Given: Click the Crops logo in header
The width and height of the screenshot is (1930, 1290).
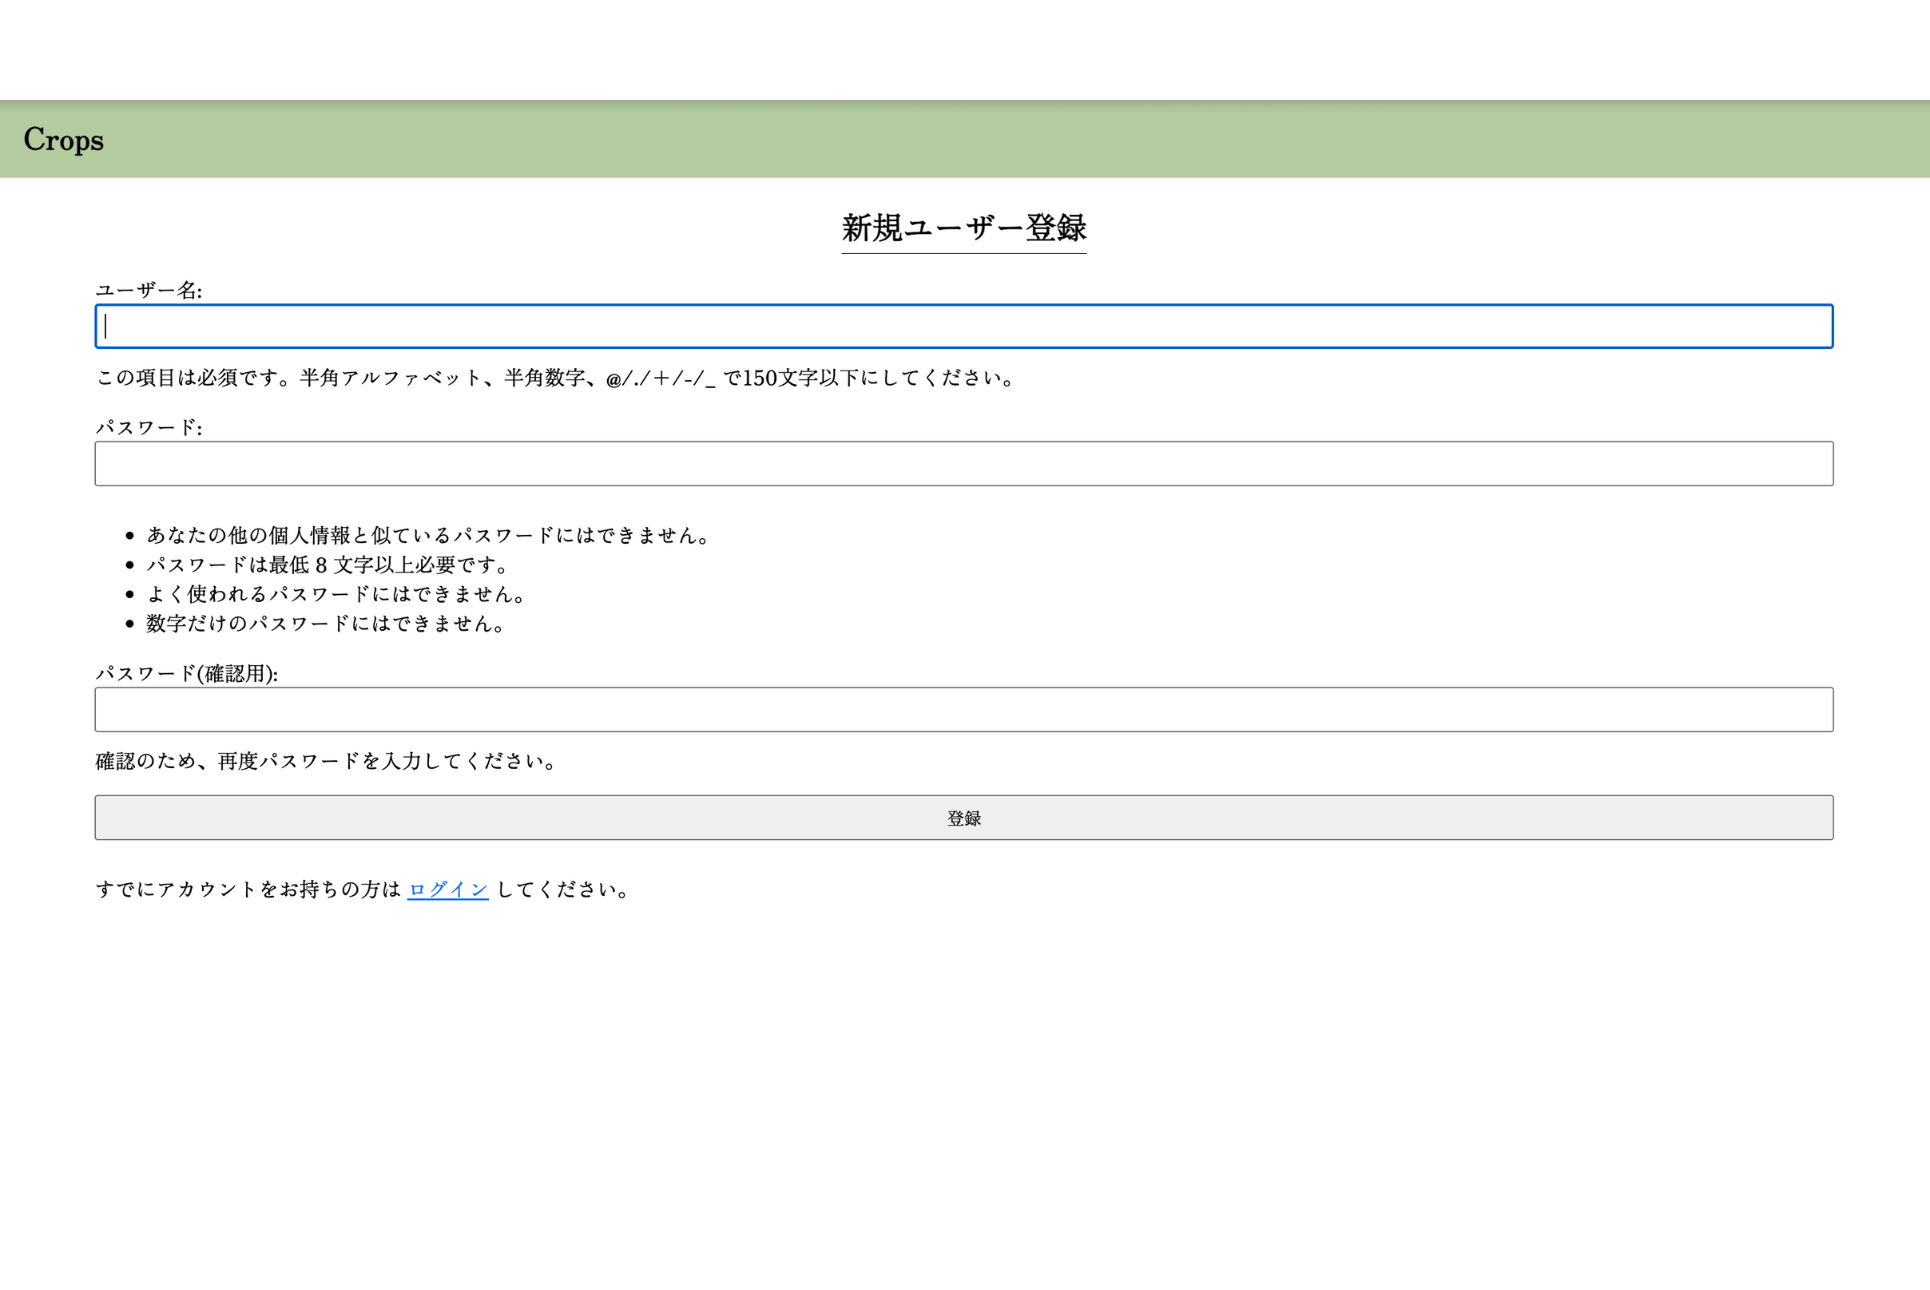Looking at the screenshot, I should pyautogui.click(x=63, y=140).
